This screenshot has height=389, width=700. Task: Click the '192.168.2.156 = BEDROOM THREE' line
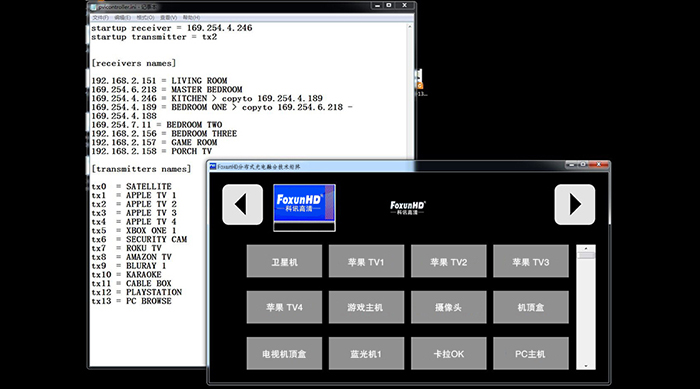(164, 134)
